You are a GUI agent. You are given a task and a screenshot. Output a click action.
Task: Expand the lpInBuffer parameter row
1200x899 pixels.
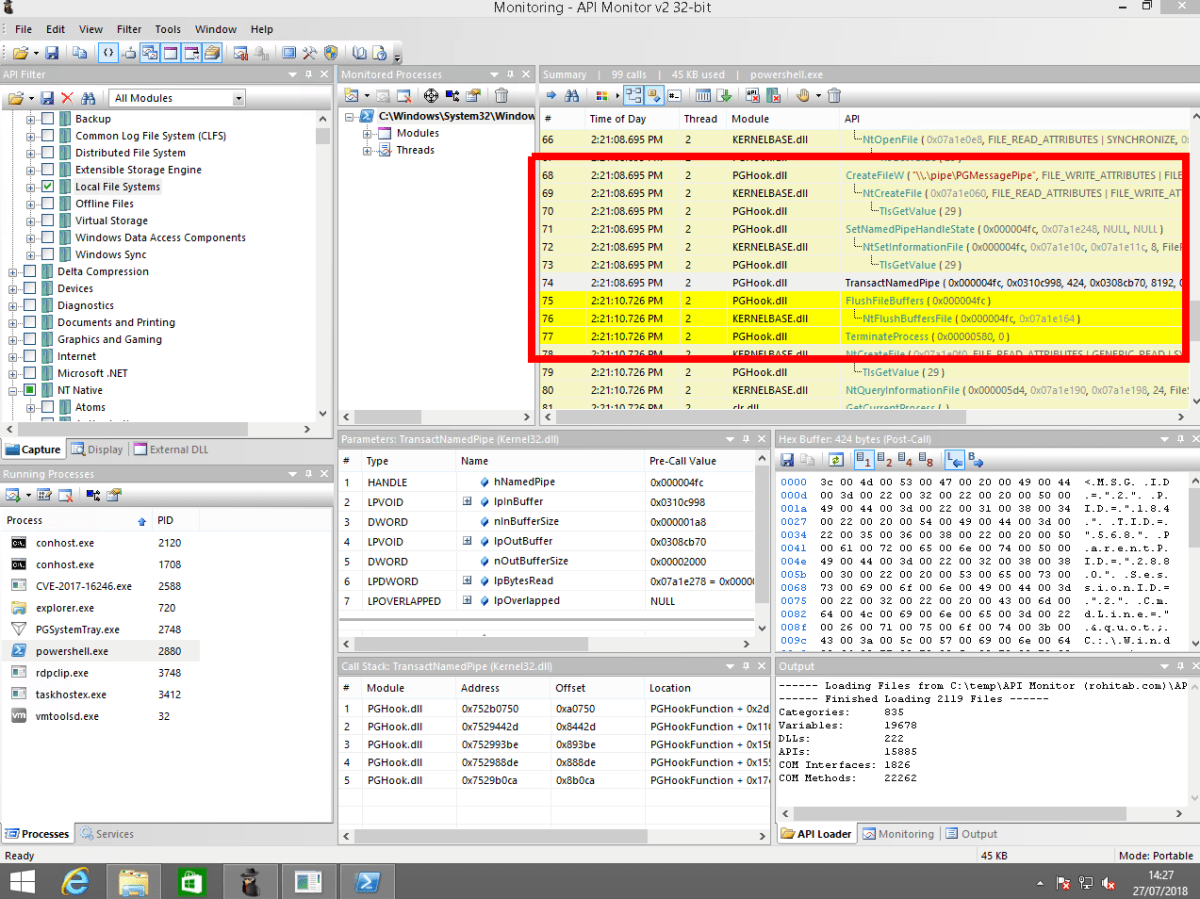(x=466, y=502)
